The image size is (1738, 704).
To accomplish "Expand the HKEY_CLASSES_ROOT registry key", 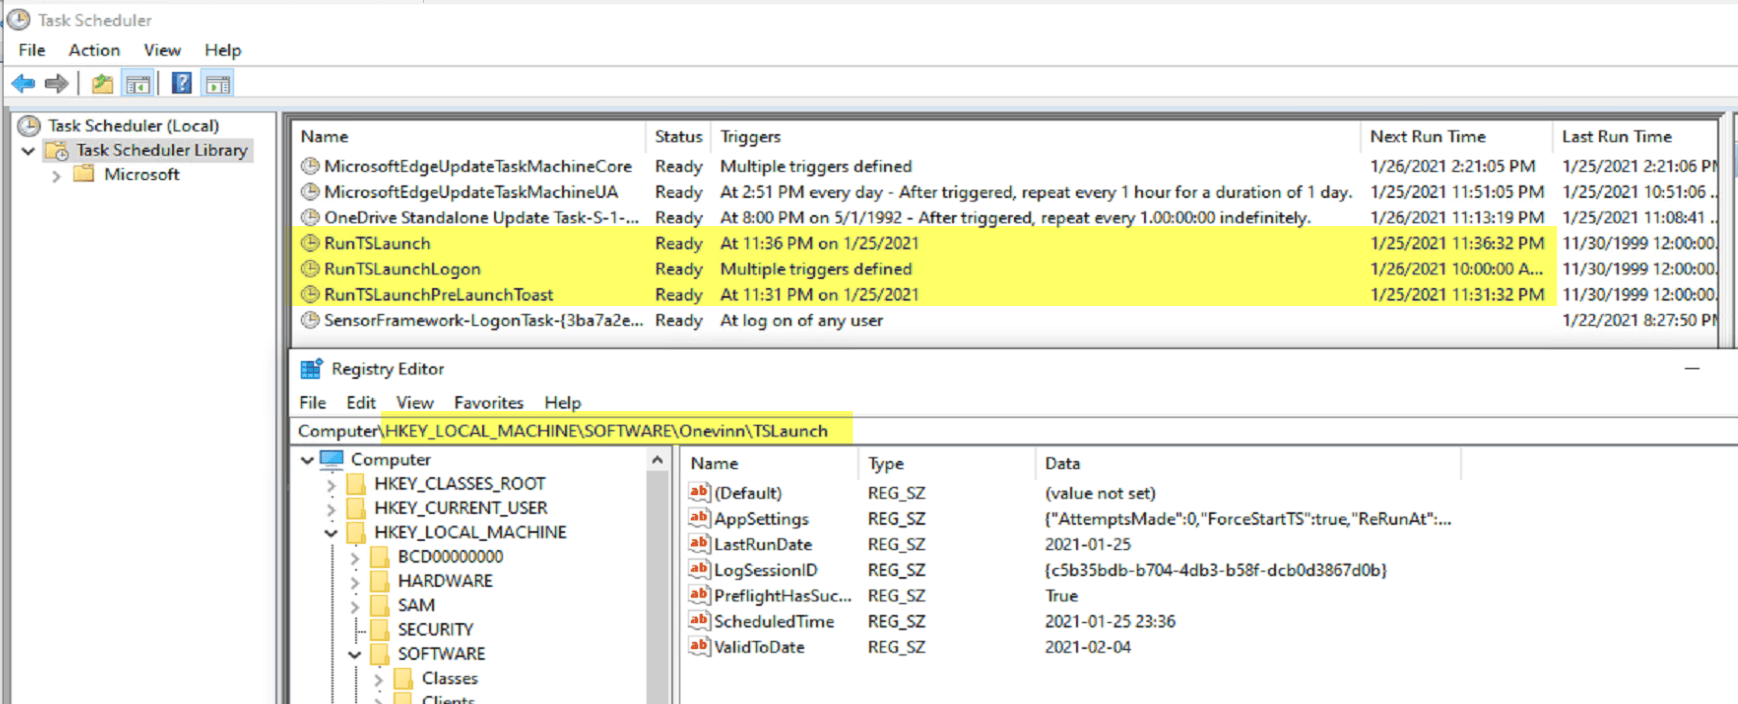I will (331, 484).
